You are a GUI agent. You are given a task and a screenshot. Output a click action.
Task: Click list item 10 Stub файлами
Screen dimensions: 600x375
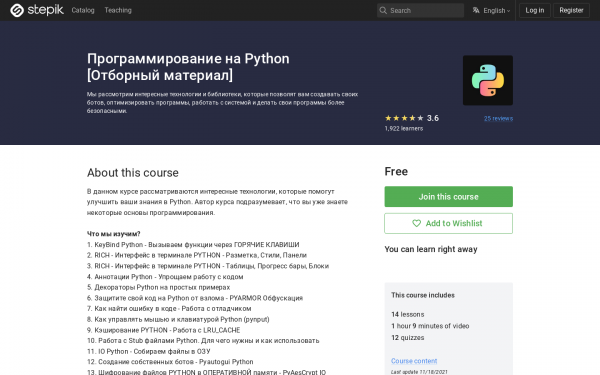(203, 341)
